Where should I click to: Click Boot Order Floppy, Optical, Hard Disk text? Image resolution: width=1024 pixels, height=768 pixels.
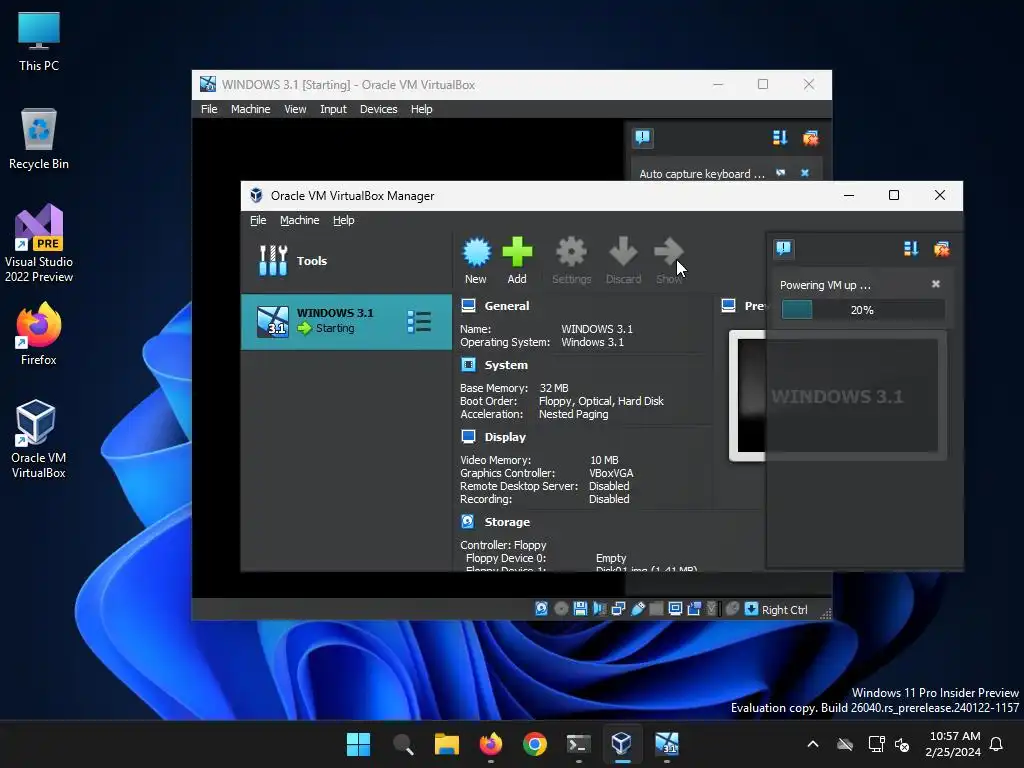click(x=601, y=401)
